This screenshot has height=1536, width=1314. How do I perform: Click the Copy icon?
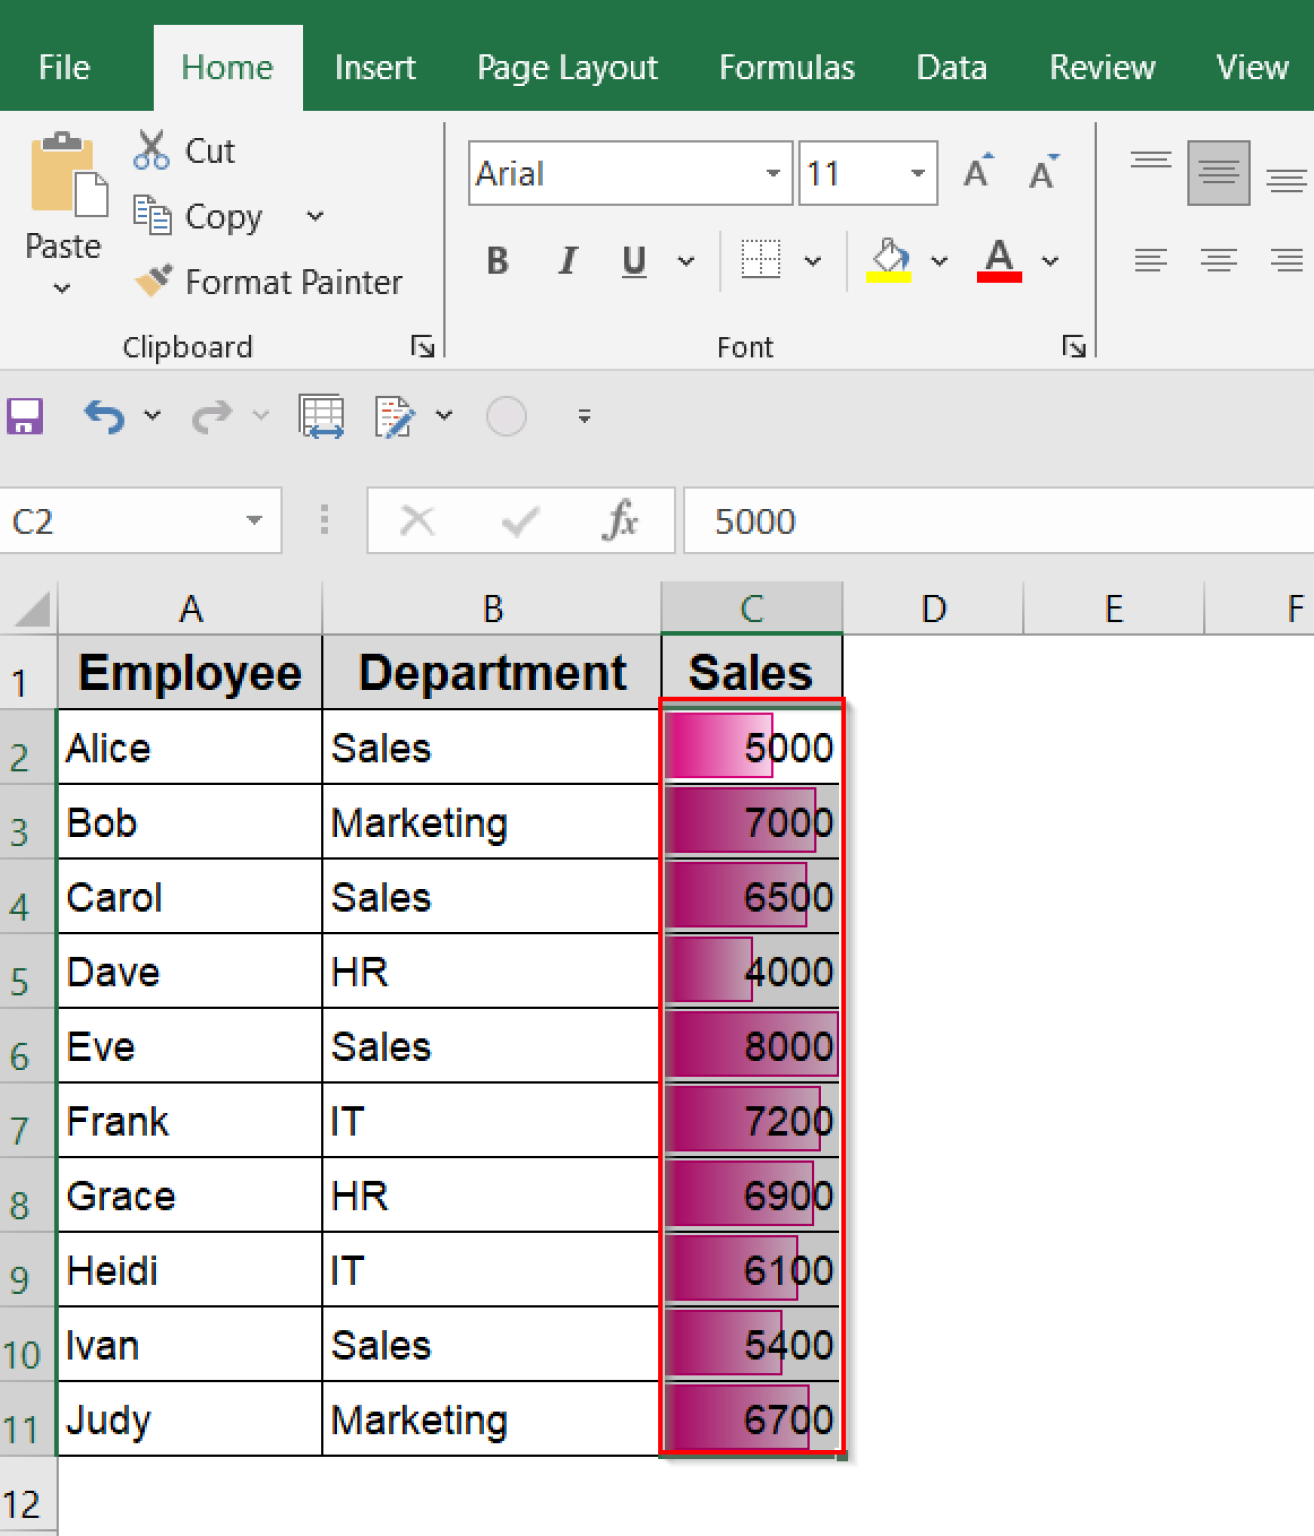pyautogui.click(x=152, y=215)
